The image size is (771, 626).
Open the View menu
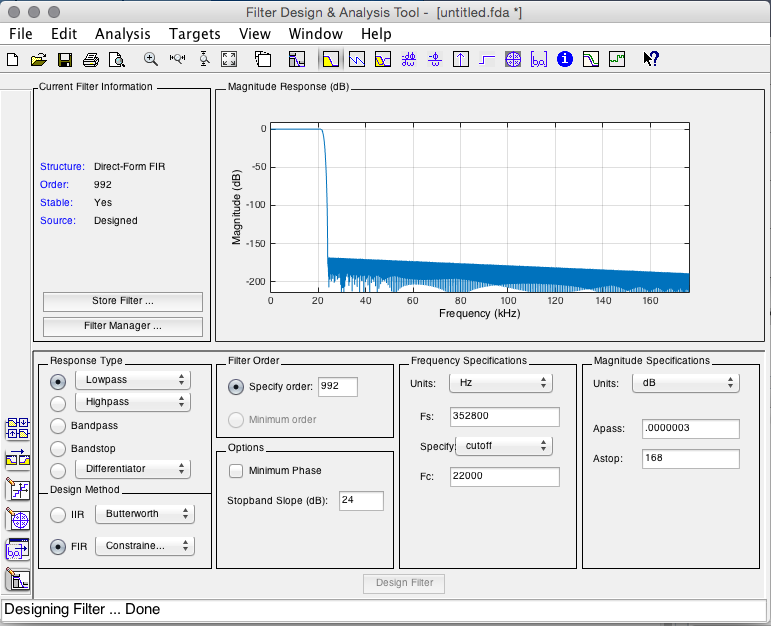click(x=255, y=34)
